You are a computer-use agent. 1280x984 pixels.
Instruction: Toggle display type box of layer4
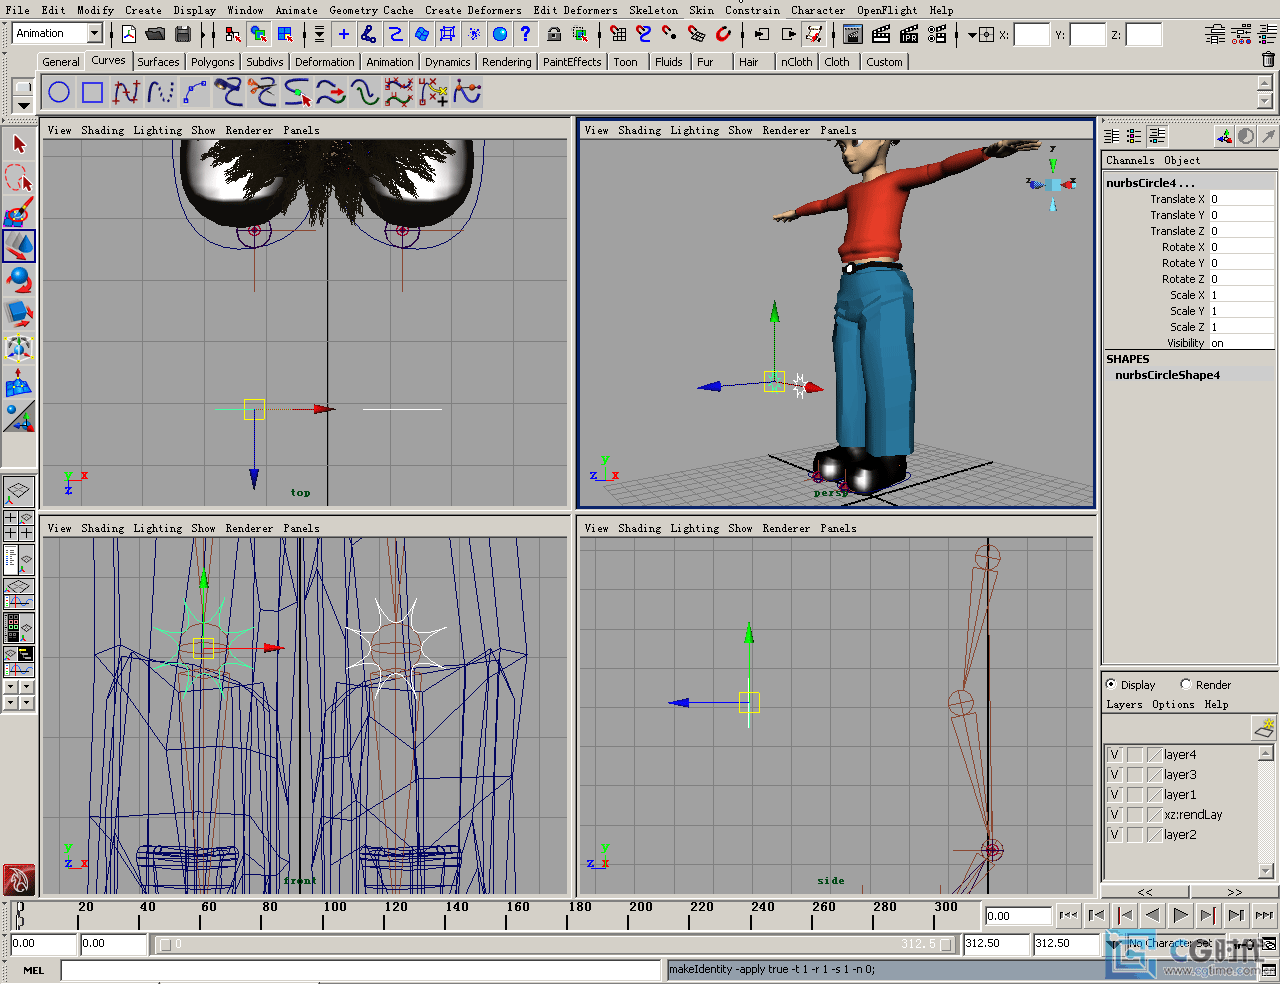pyautogui.click(x=1135, y=755)
